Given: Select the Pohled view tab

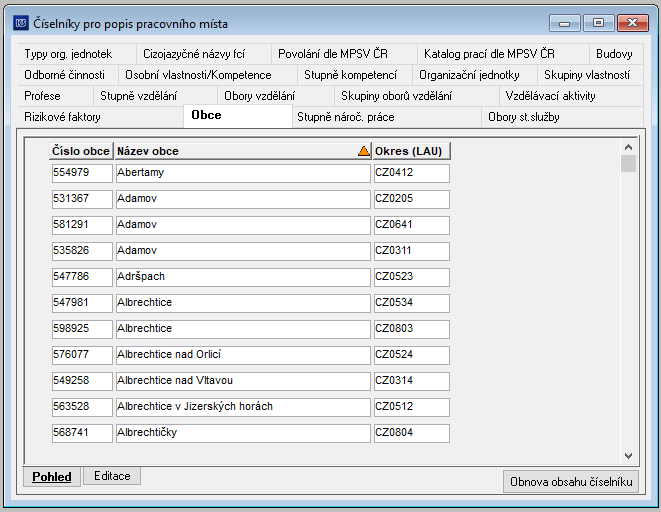Looking at the screenshot, I should pyautogui.click(x=52, y=477).
